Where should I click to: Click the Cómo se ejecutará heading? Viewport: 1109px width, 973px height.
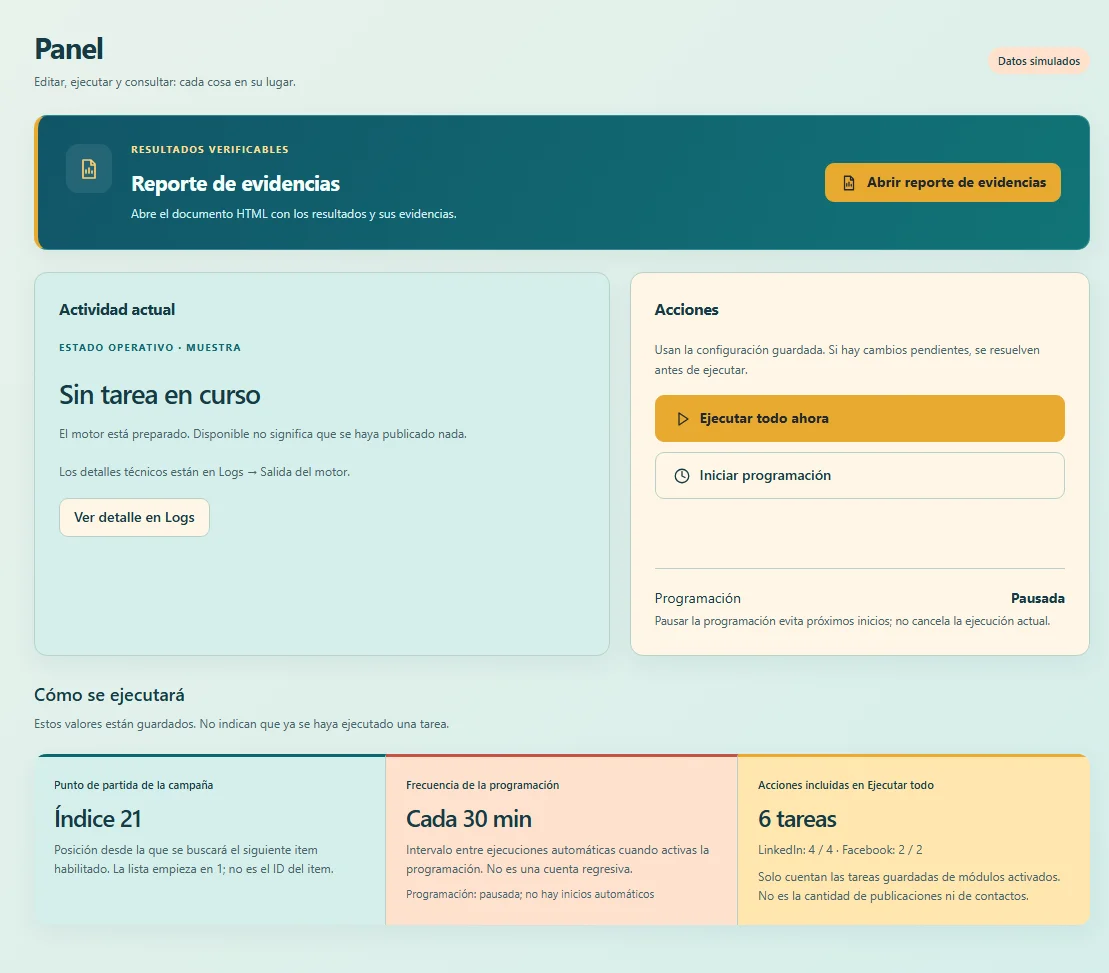110,695
